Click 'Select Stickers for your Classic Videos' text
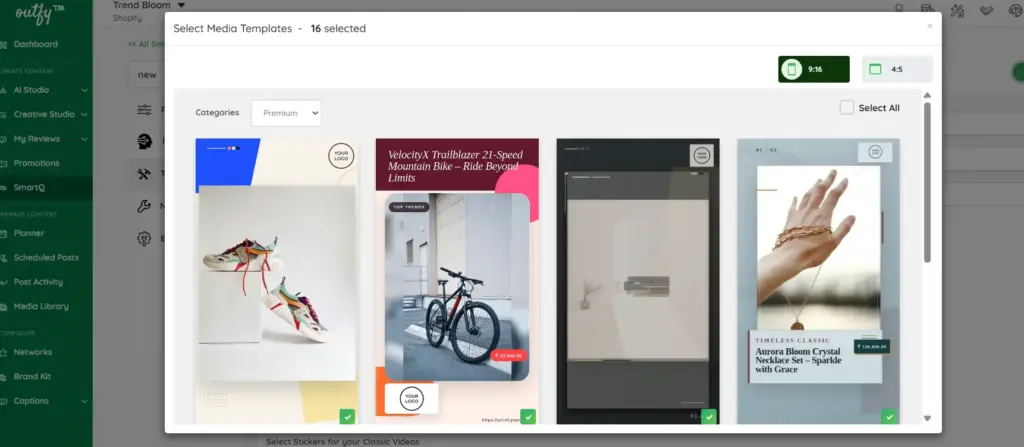This screenshot has width=1024, height=447. coord(343,442)
